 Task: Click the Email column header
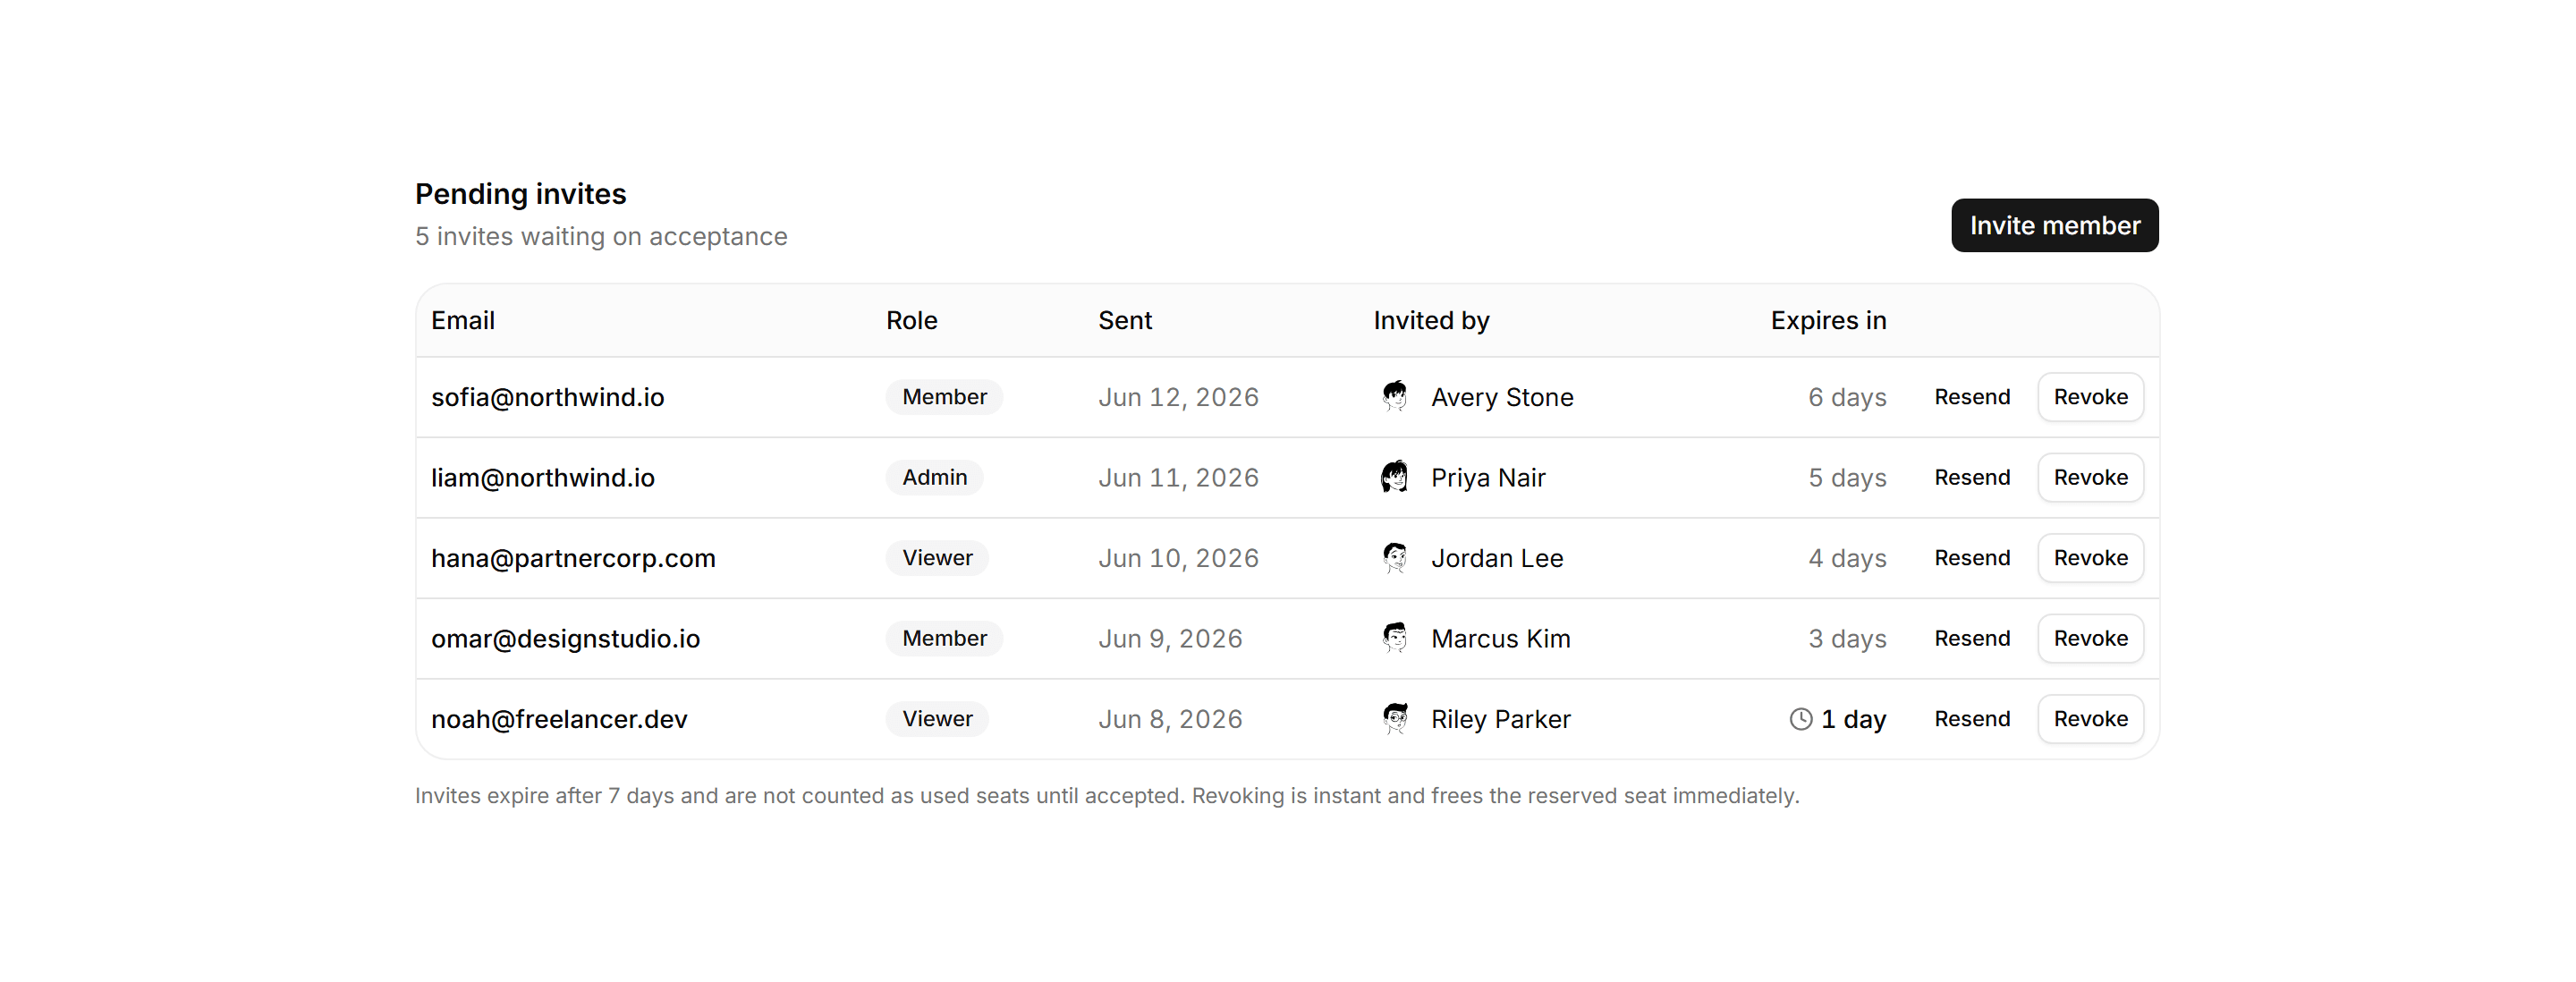point(463,320)
